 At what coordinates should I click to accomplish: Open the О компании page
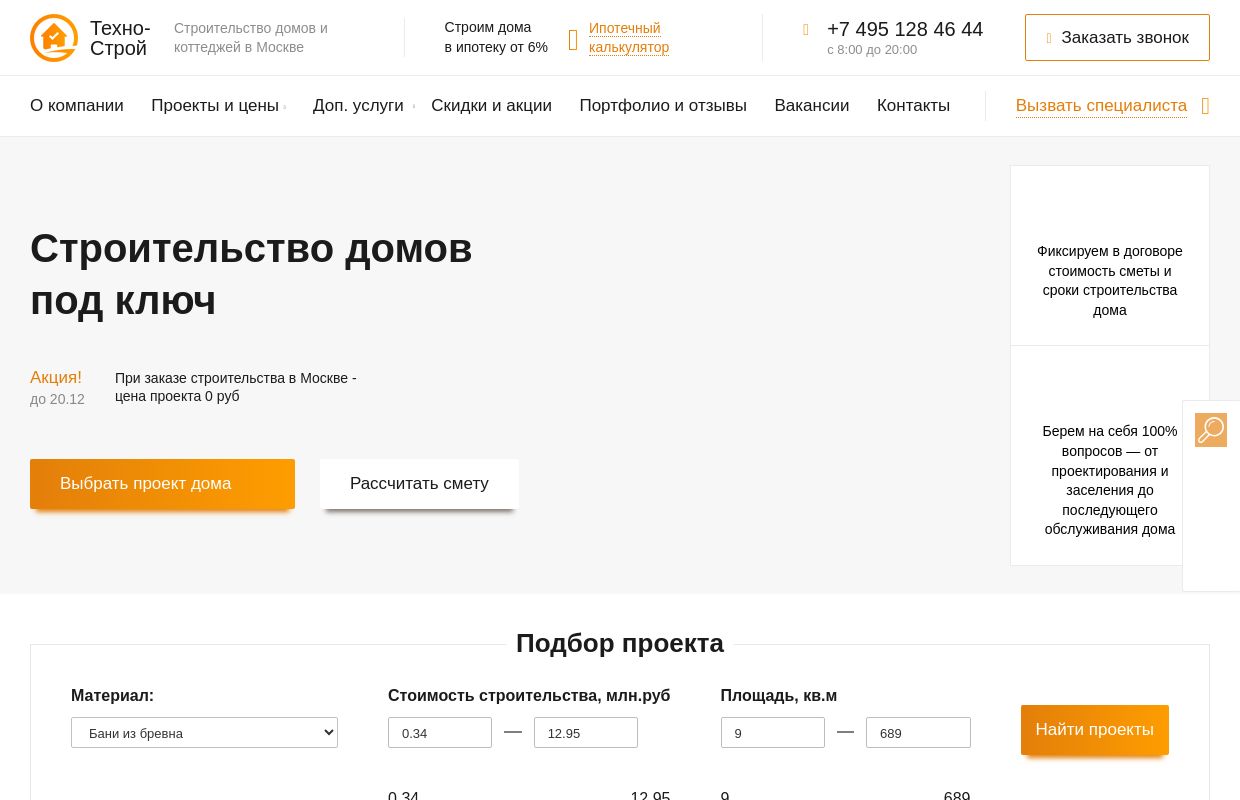pos(76,105)
